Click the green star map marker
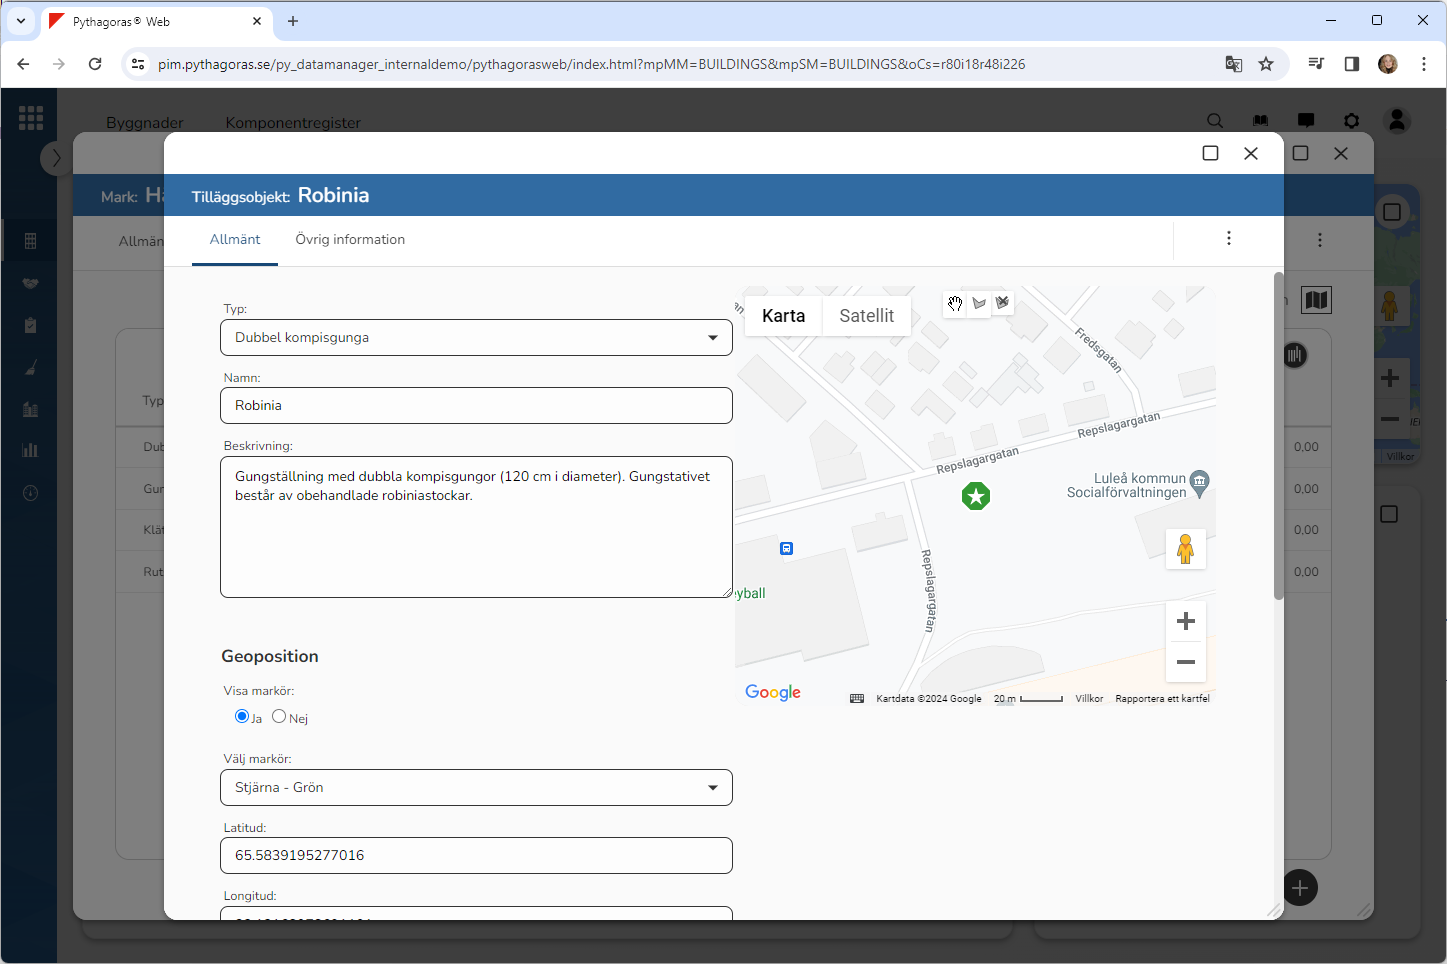Screen dimensions: 1447x964 pyautogui.click(x=976, y=495)
